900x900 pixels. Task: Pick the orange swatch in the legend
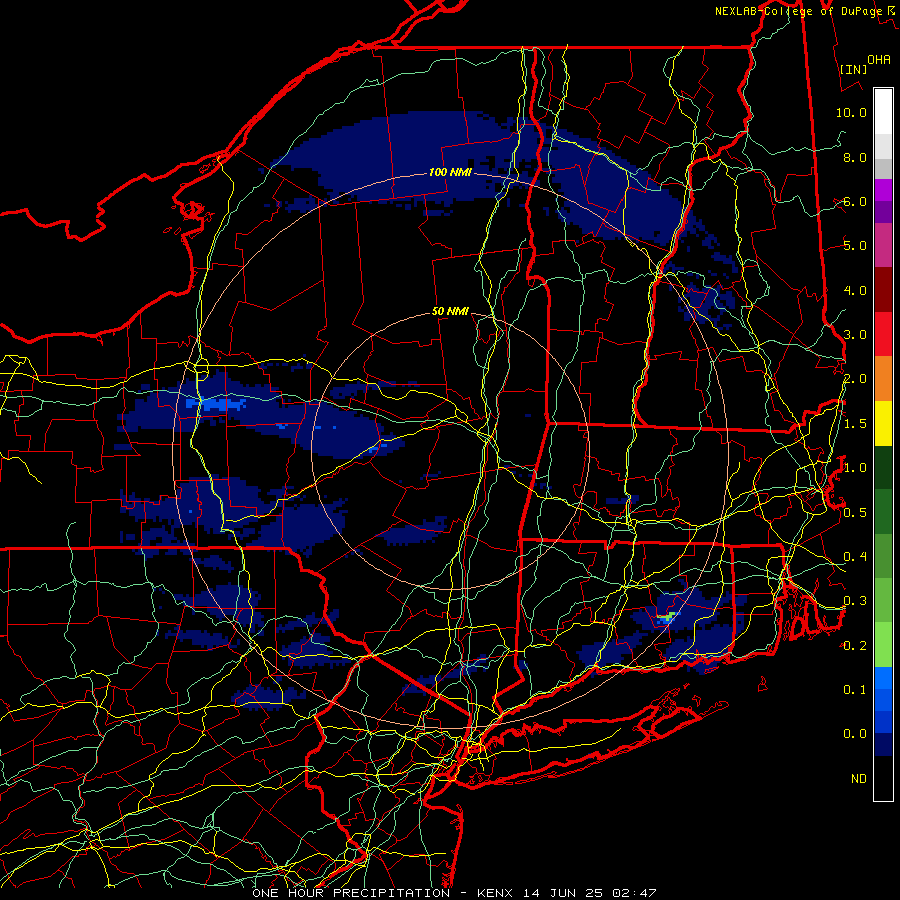(883, 379)
